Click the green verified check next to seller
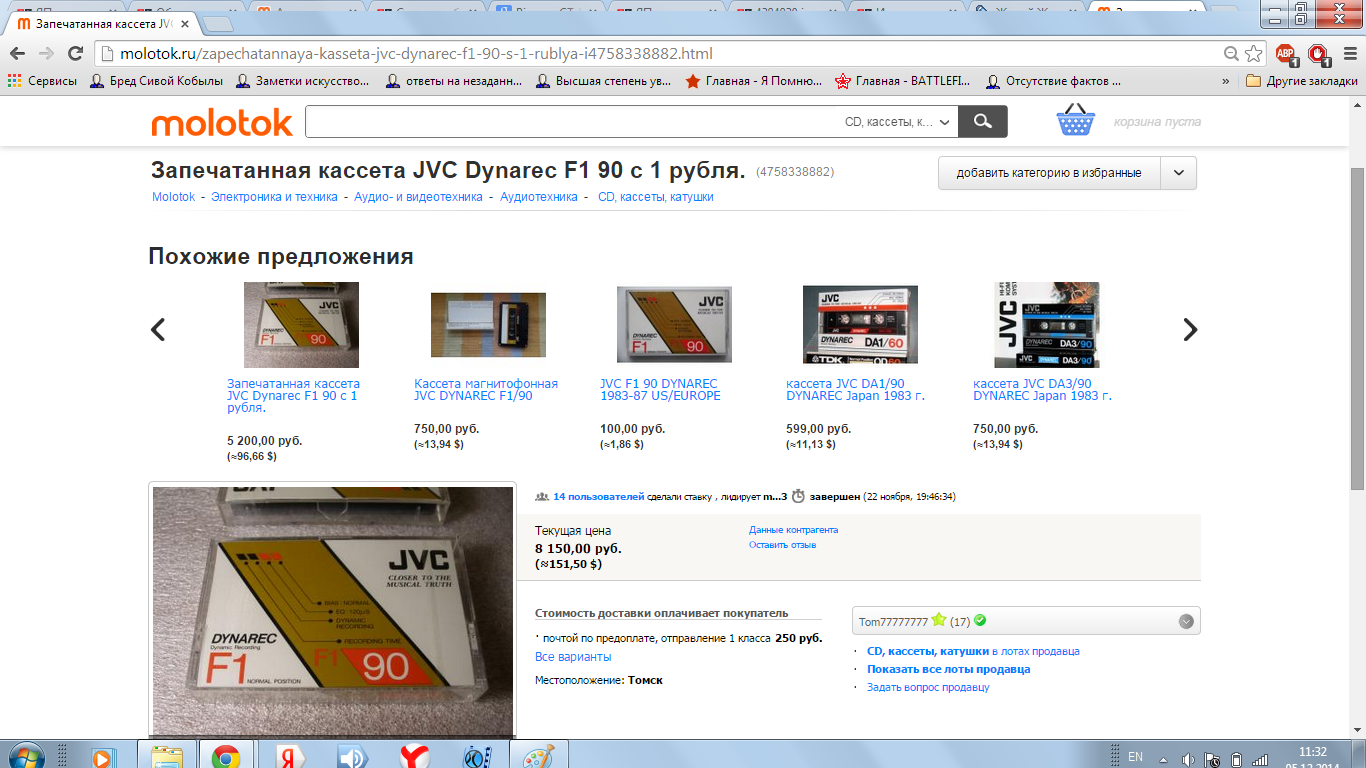This screenshot has width=1366, height=768. pos(980,620)
